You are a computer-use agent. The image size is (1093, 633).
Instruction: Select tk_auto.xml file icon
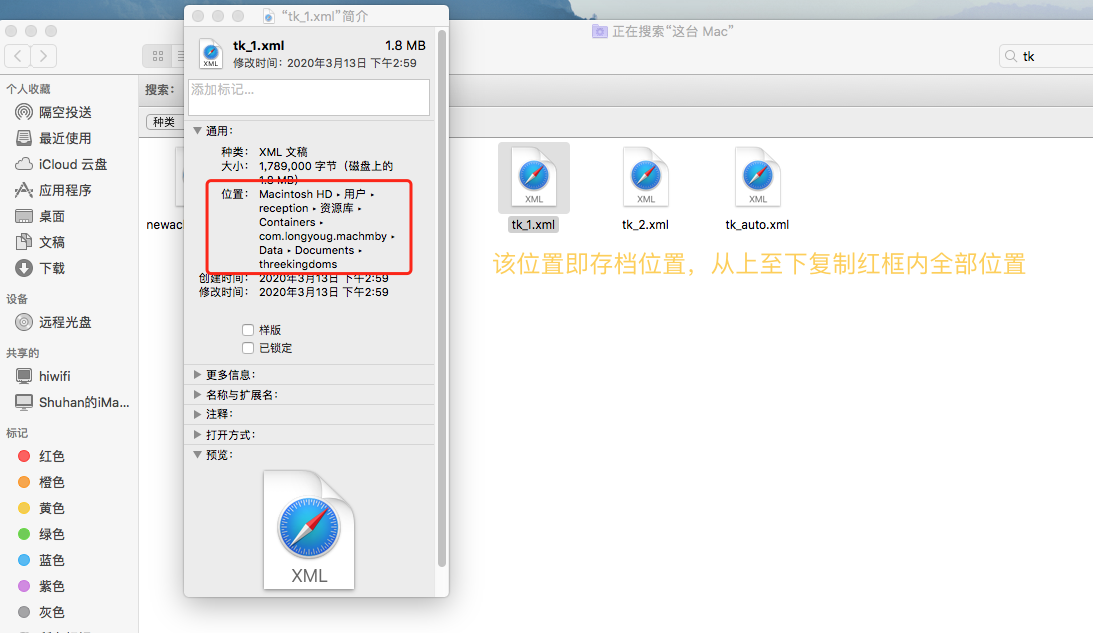758,178
